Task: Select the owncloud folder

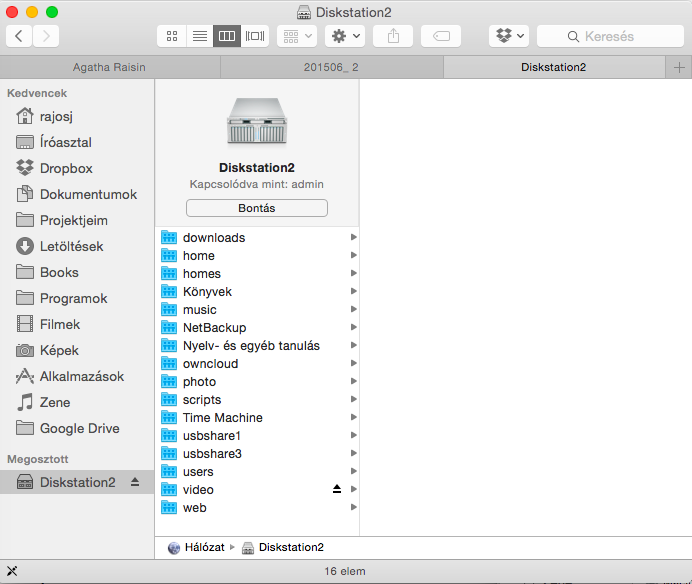Action: (257, 364)
